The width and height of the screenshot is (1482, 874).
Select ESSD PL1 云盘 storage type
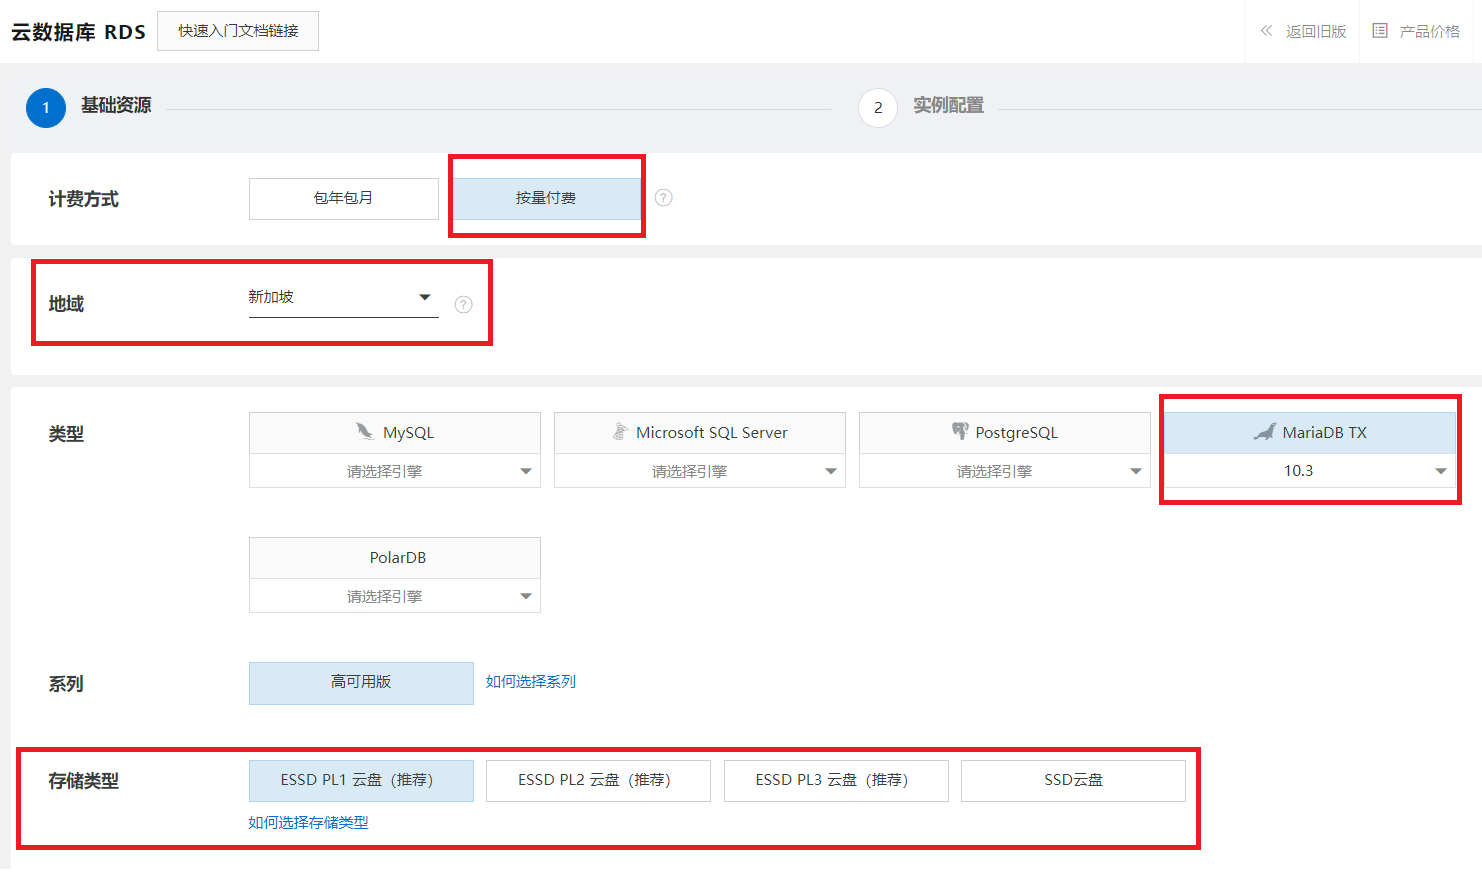(x=361, y=781)
